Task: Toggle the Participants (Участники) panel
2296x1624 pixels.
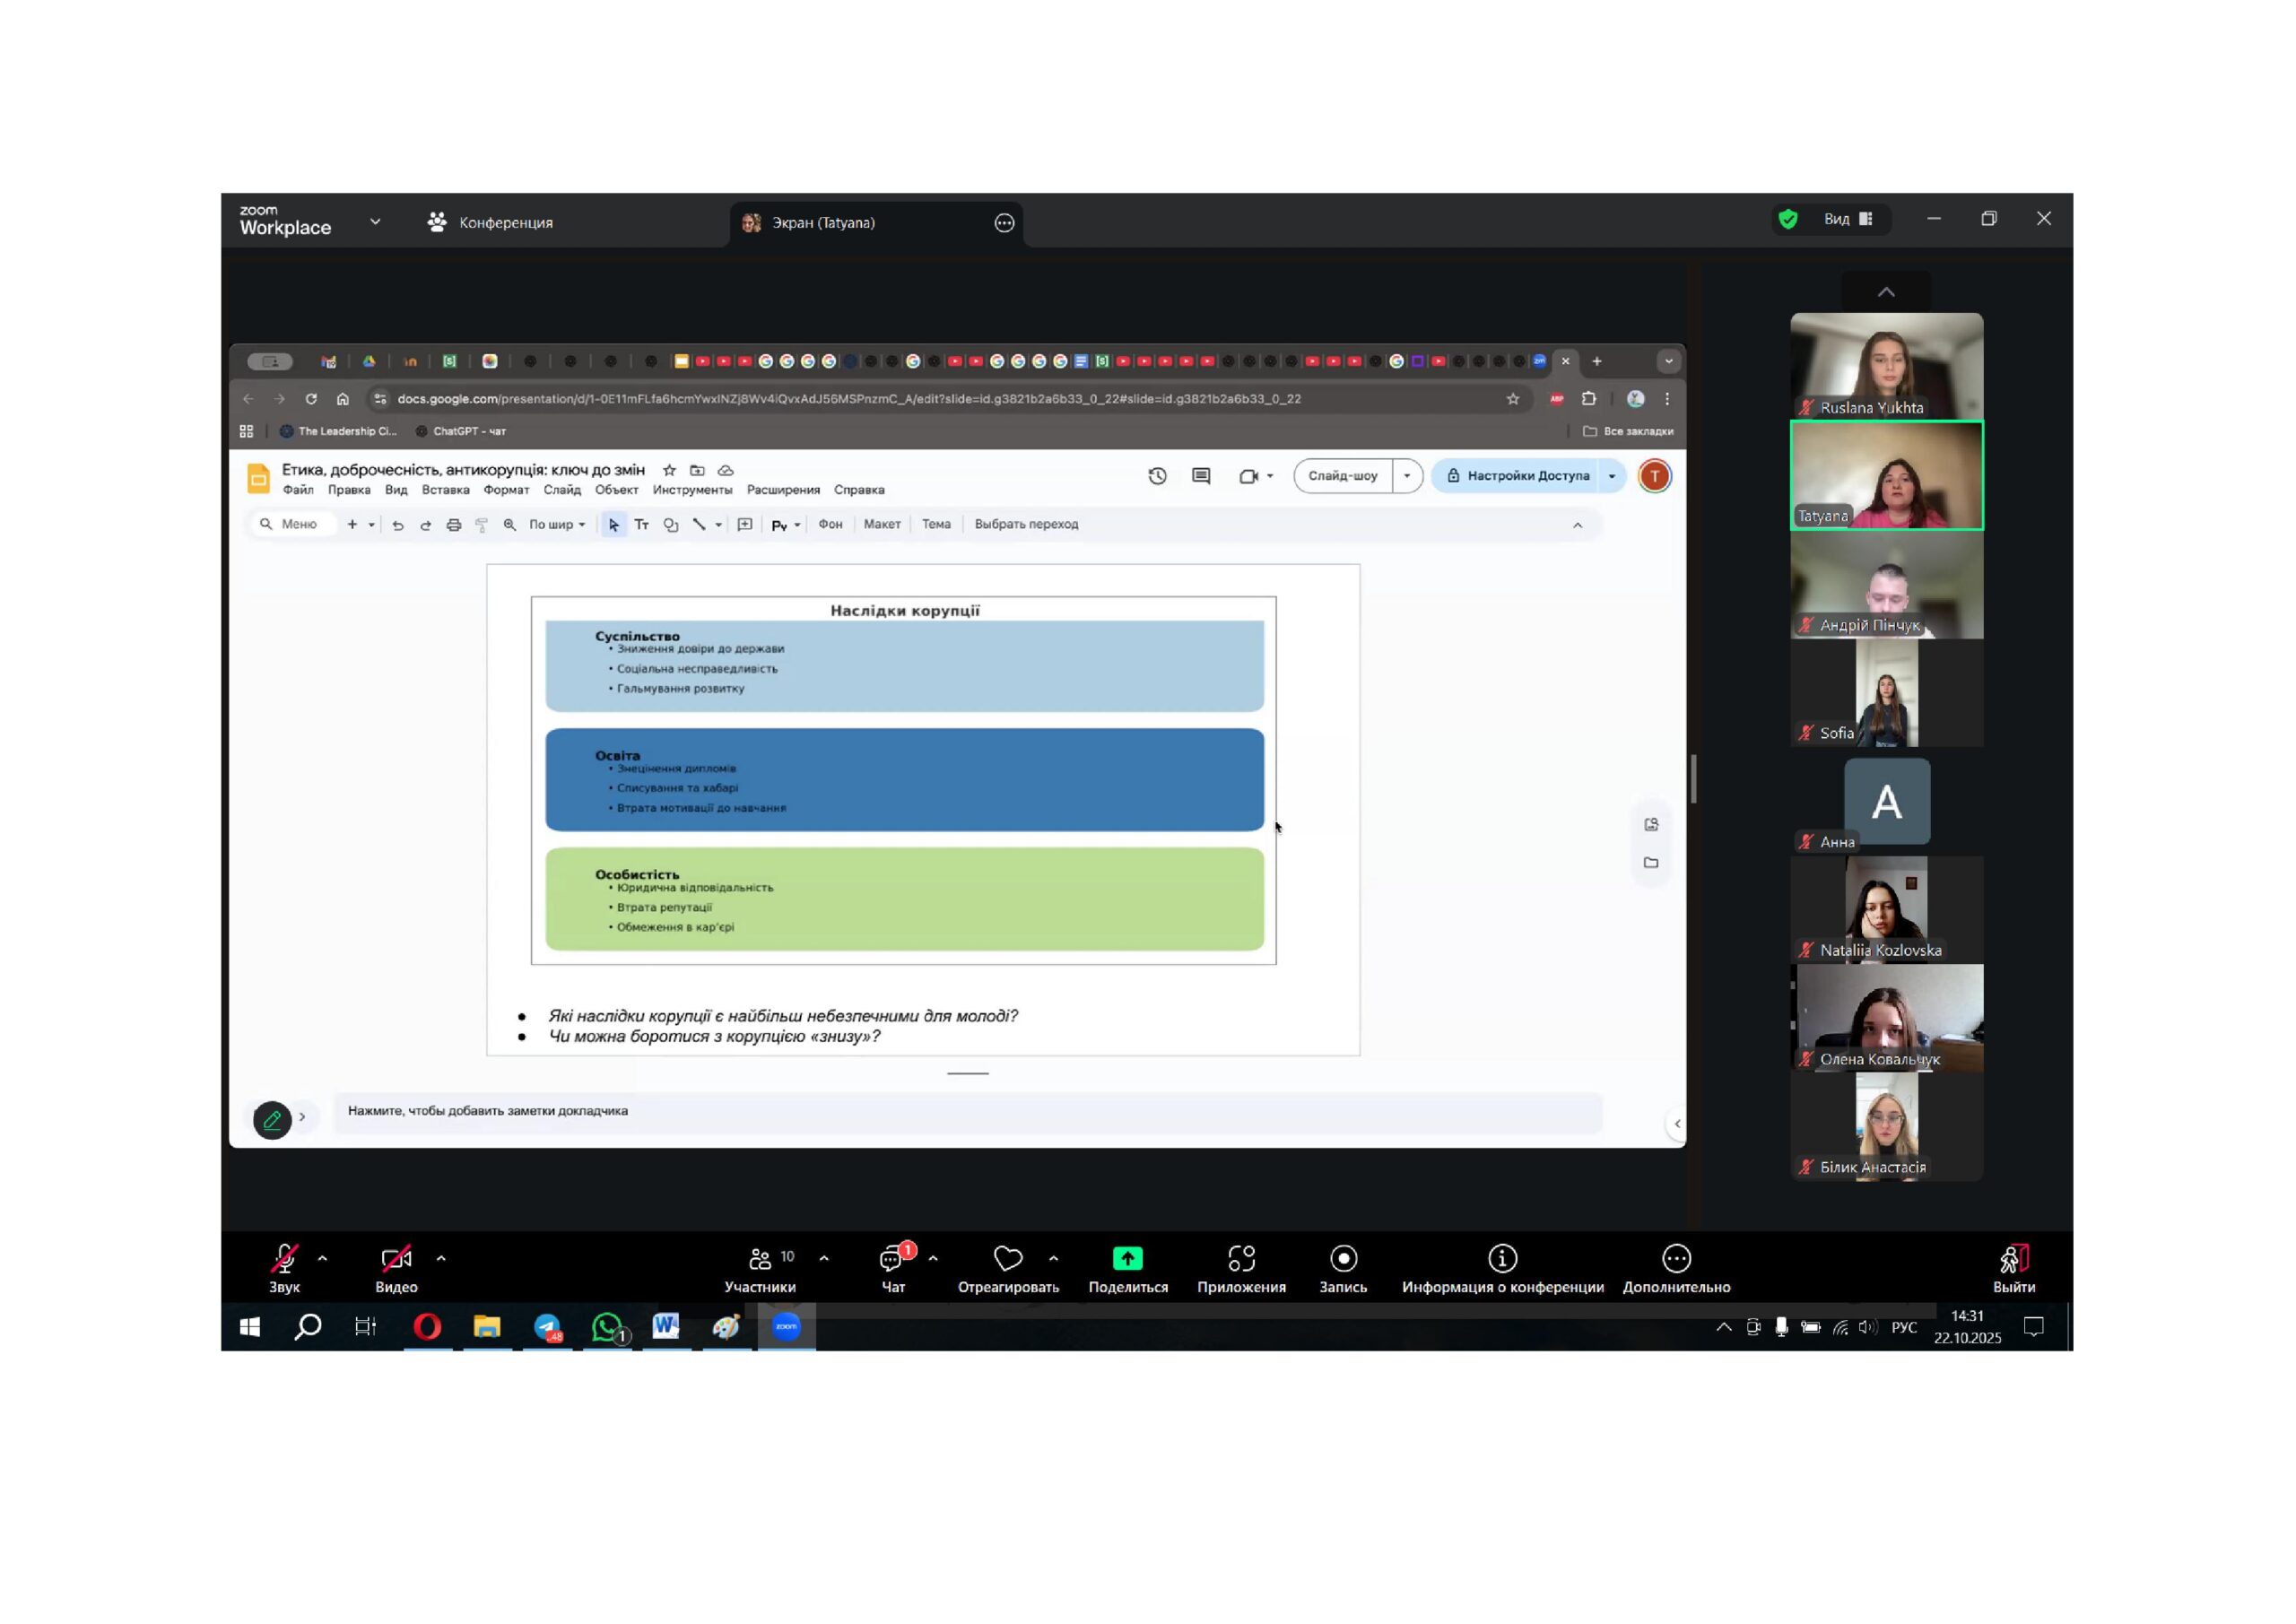Action: (760, 1258)
